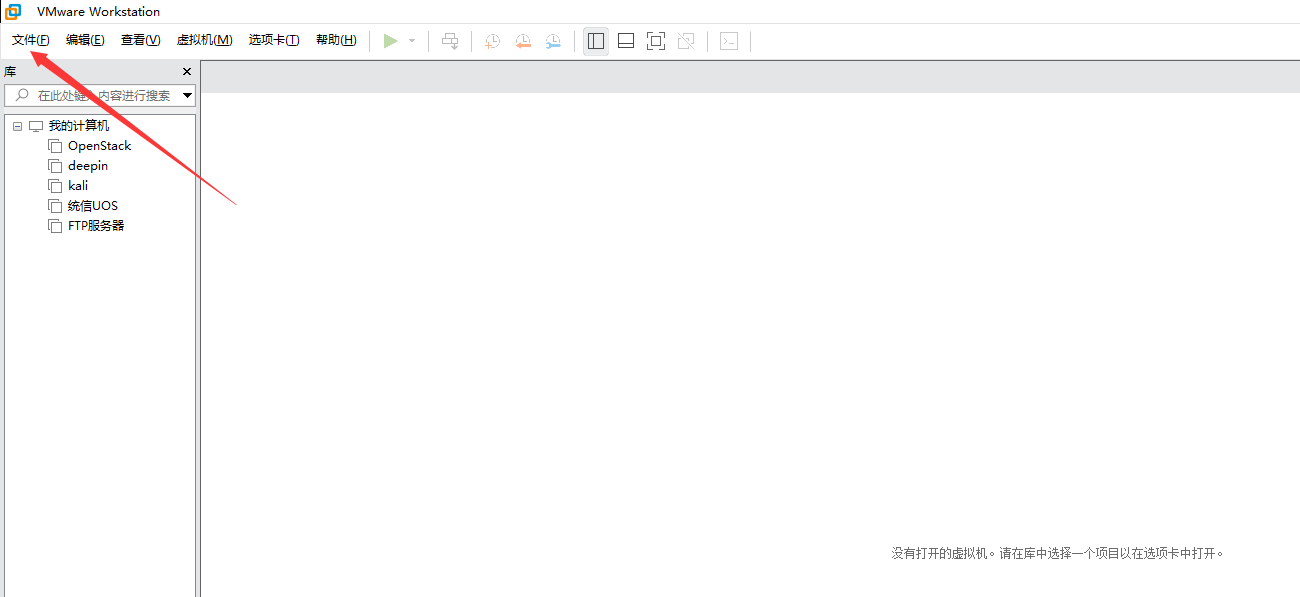
Task: Open the 编辑(E) menu
Action: coord(85,40)
